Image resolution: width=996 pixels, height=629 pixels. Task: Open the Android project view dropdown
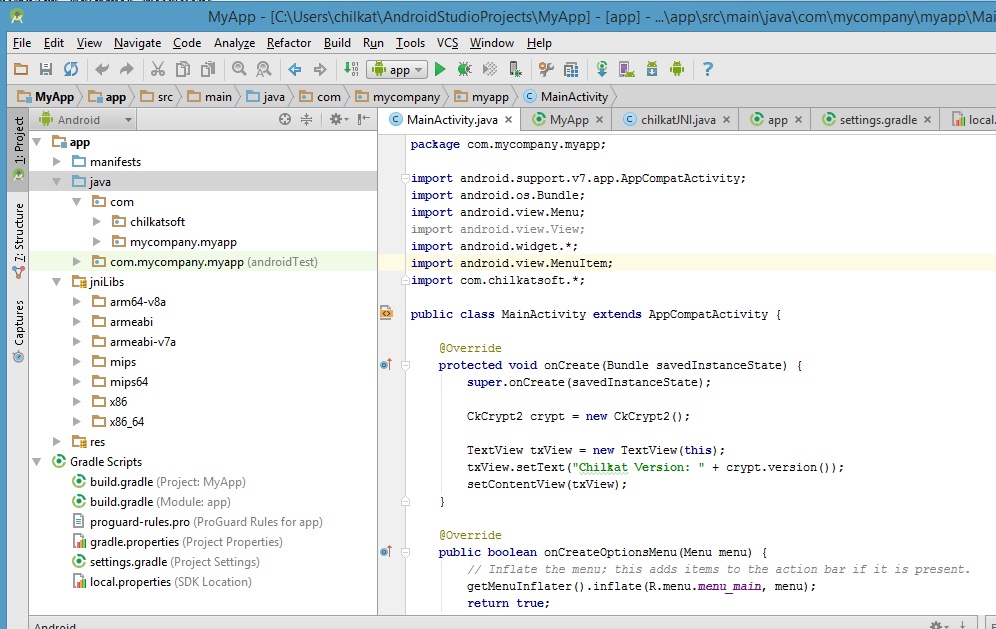tap(86, 119)
